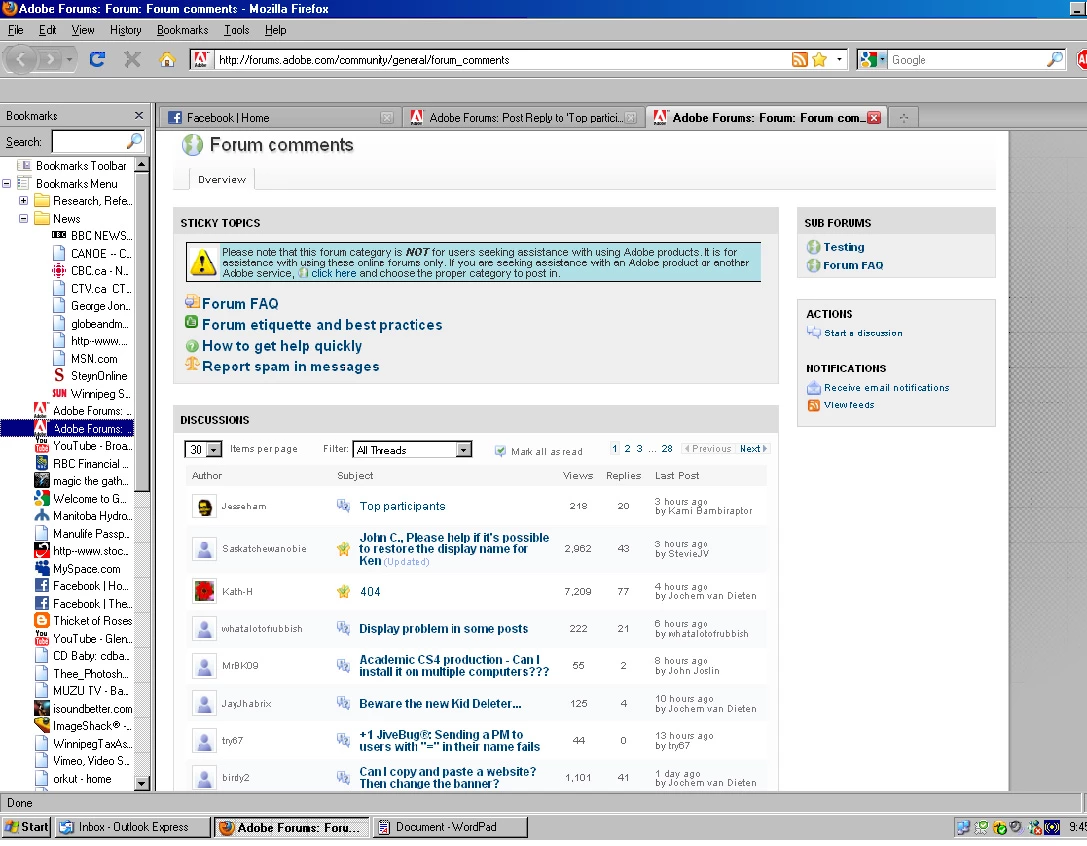
Task: Select the Overview tab
Action: (x=222, y=180)
